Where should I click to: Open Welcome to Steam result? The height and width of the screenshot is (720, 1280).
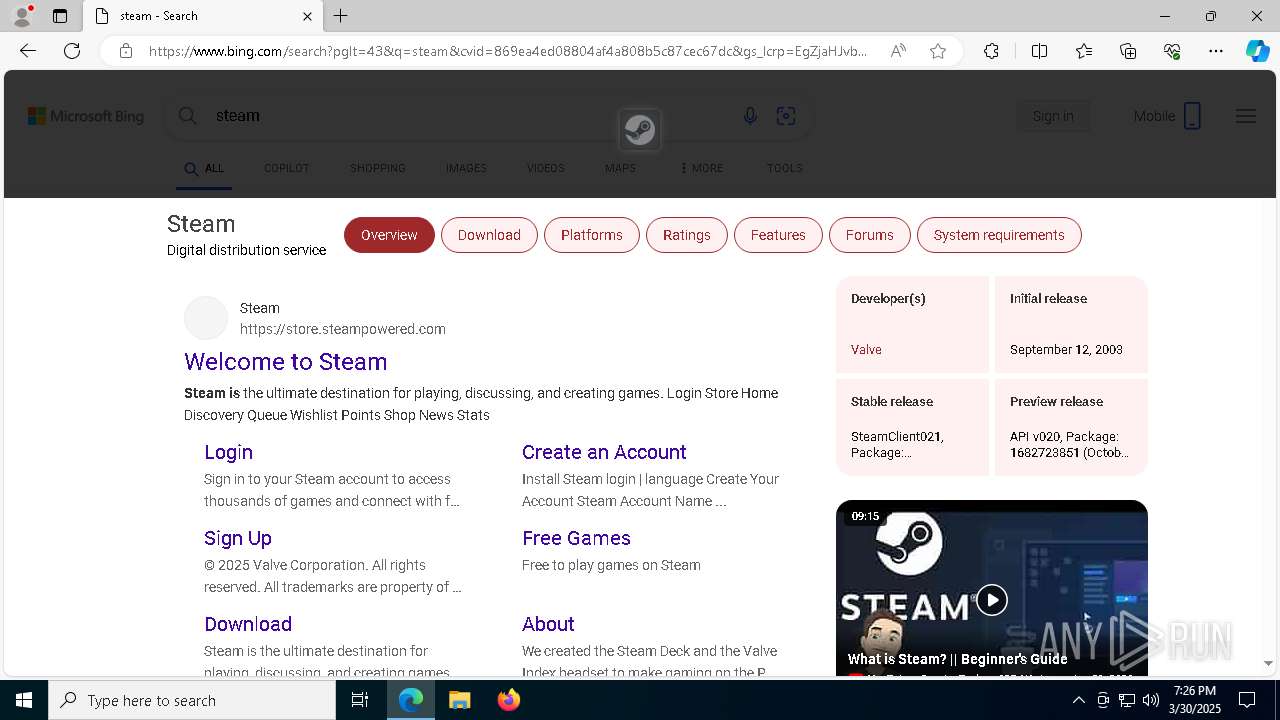285,362
